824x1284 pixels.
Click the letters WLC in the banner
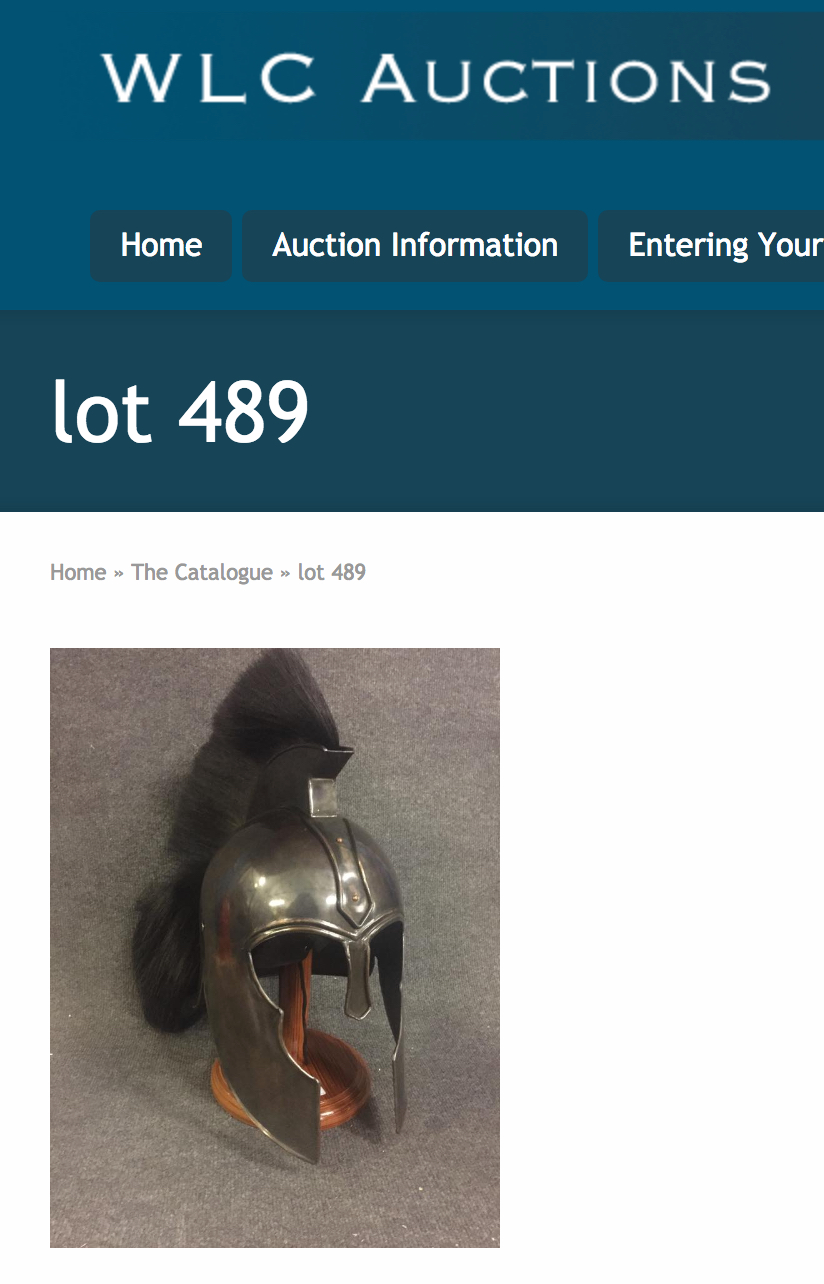pos(209,78)
